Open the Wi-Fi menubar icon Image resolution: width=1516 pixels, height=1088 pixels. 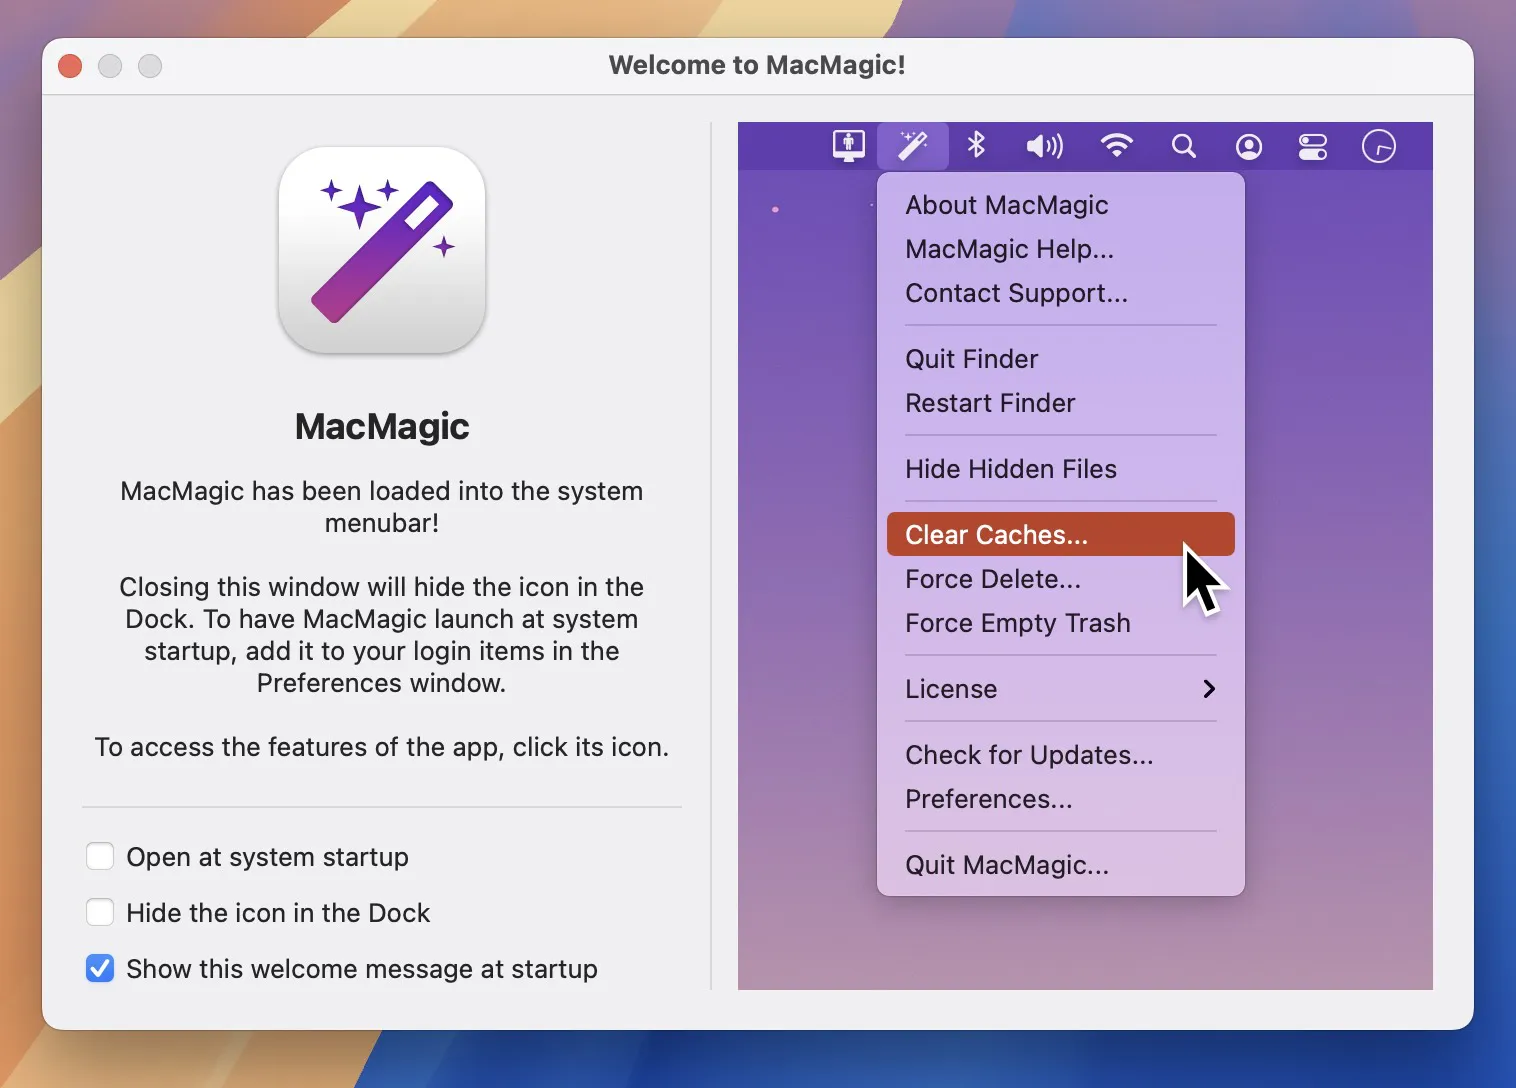(1116, 146)
